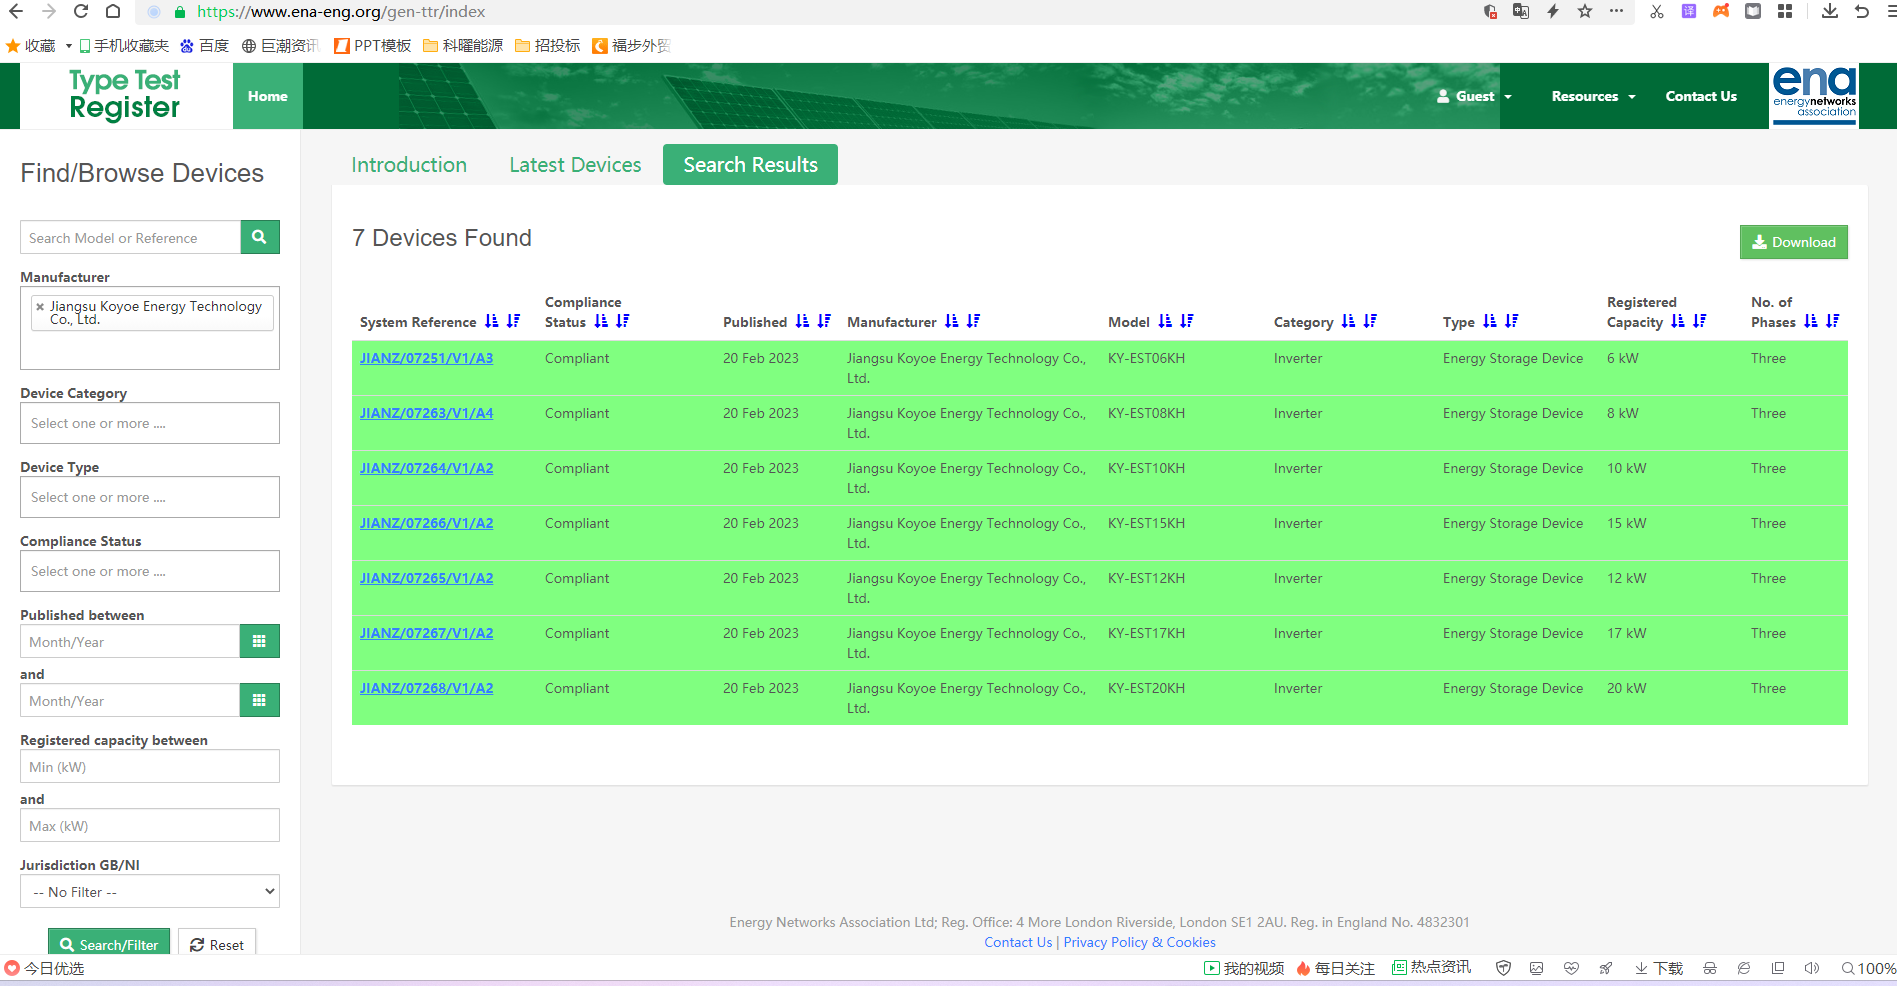Reset the search filters
This screenshot has width=1897, height=986.
click(x=217, y=944)
